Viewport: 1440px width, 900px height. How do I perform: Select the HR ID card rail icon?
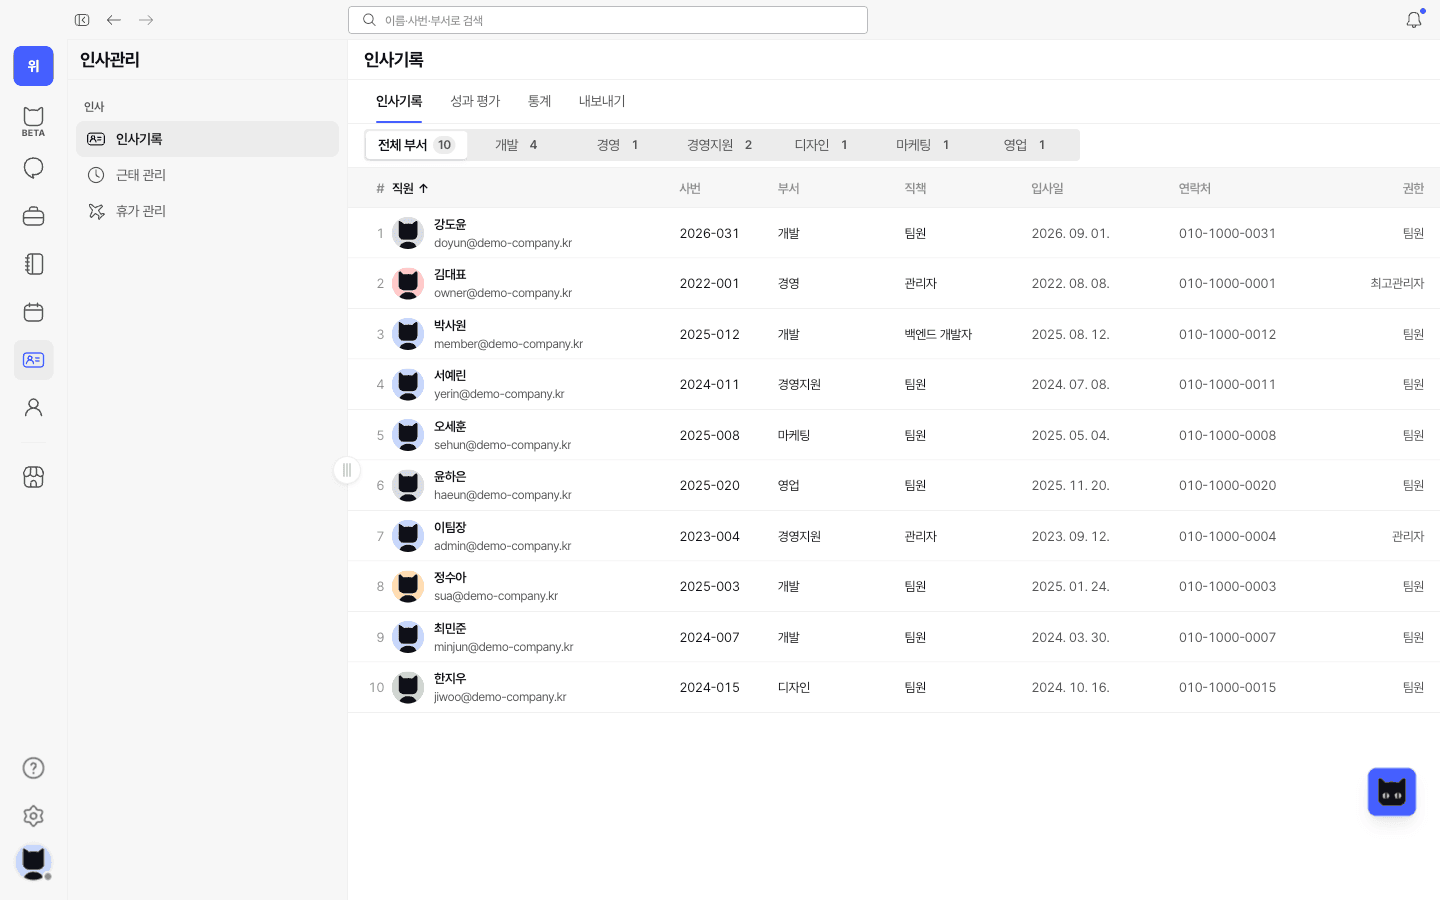[33, 360]
